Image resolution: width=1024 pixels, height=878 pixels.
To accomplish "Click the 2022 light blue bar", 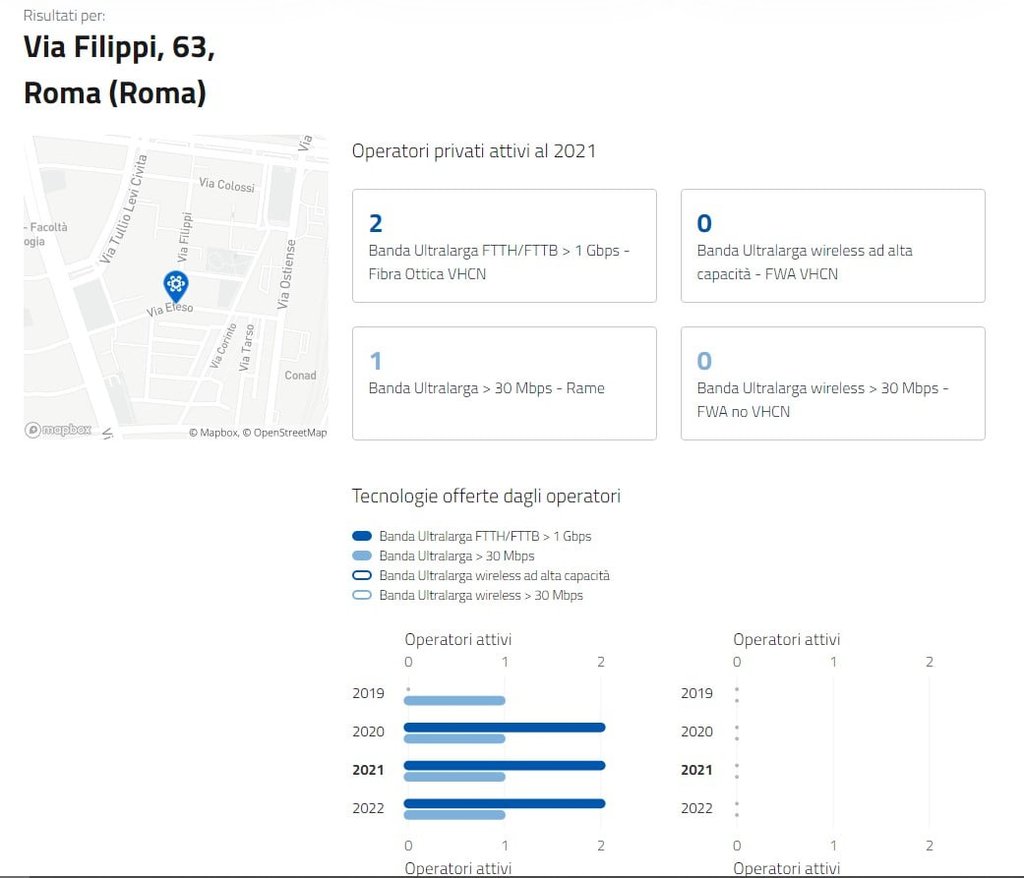I will 455,815.
